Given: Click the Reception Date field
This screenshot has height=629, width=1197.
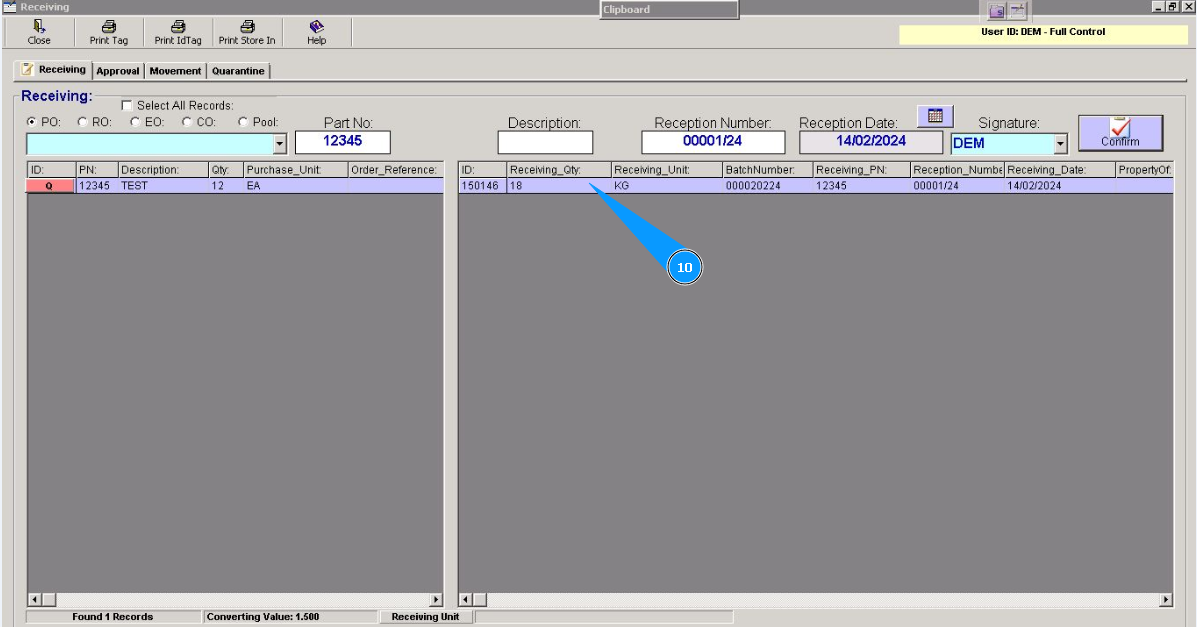Looking at the screenshot, I should click(x=871, y=142).
